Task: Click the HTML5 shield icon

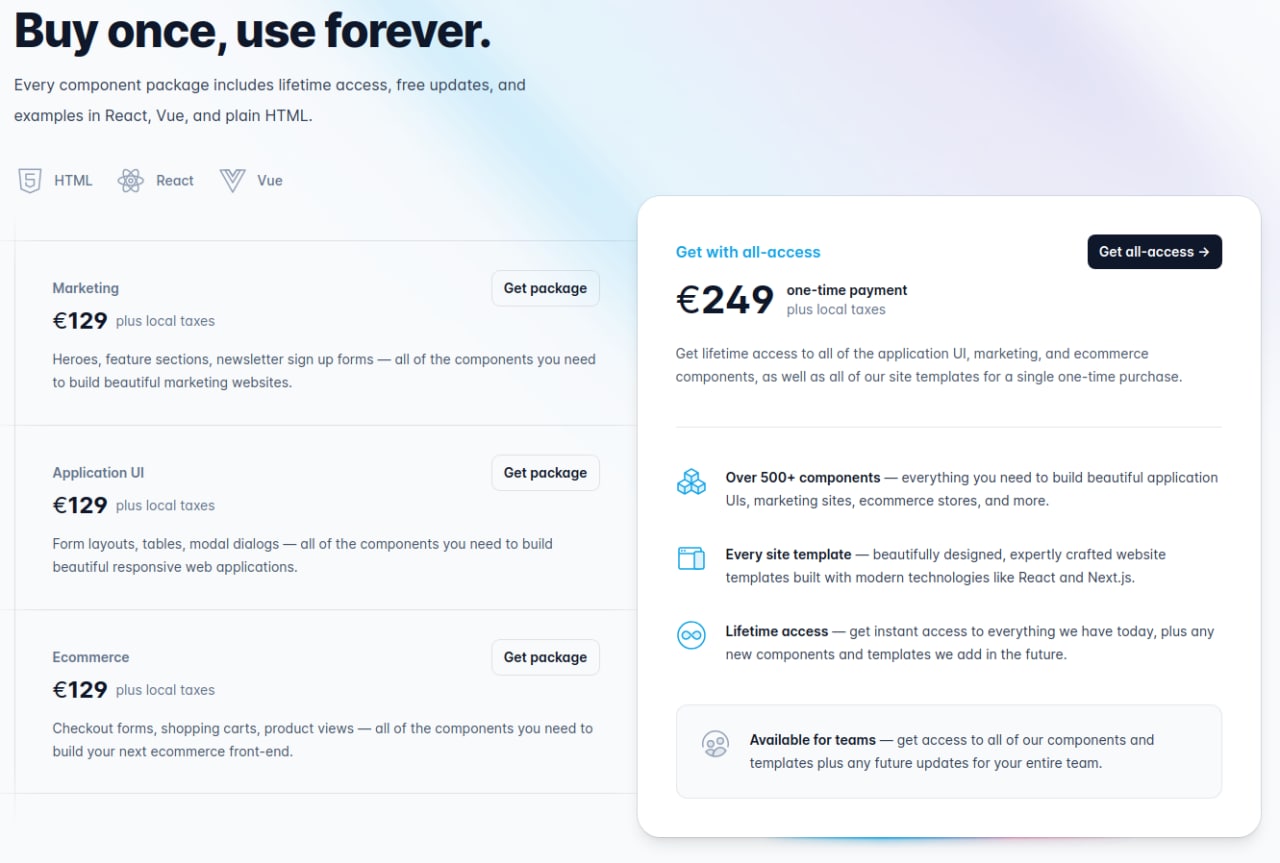Action: [x=30, y=181]
